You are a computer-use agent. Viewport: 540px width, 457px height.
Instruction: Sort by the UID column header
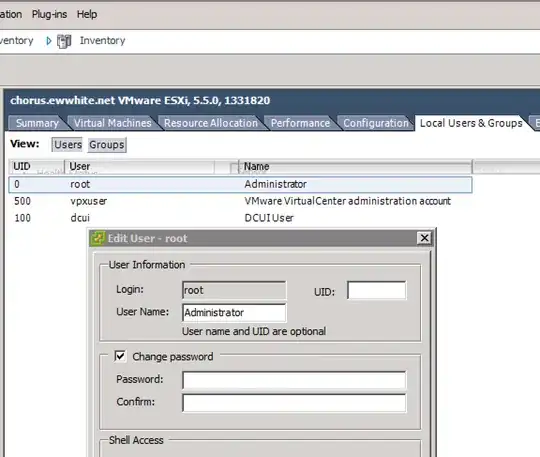37,166
